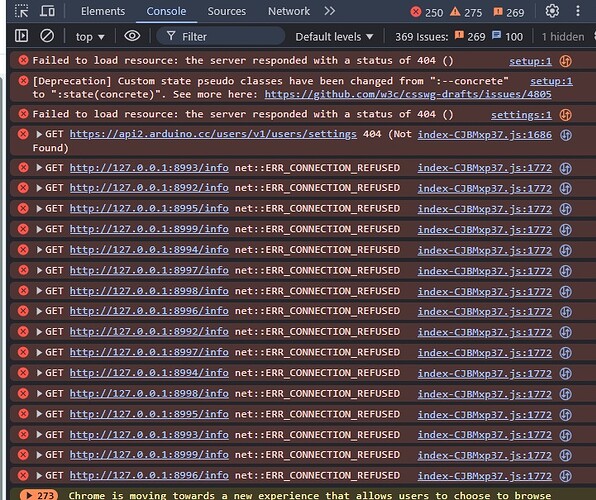Expand the last GET 127.0.0.1:8996/info entry
Image resolution: width=596 pixels, height=500 pixels.
39,476
